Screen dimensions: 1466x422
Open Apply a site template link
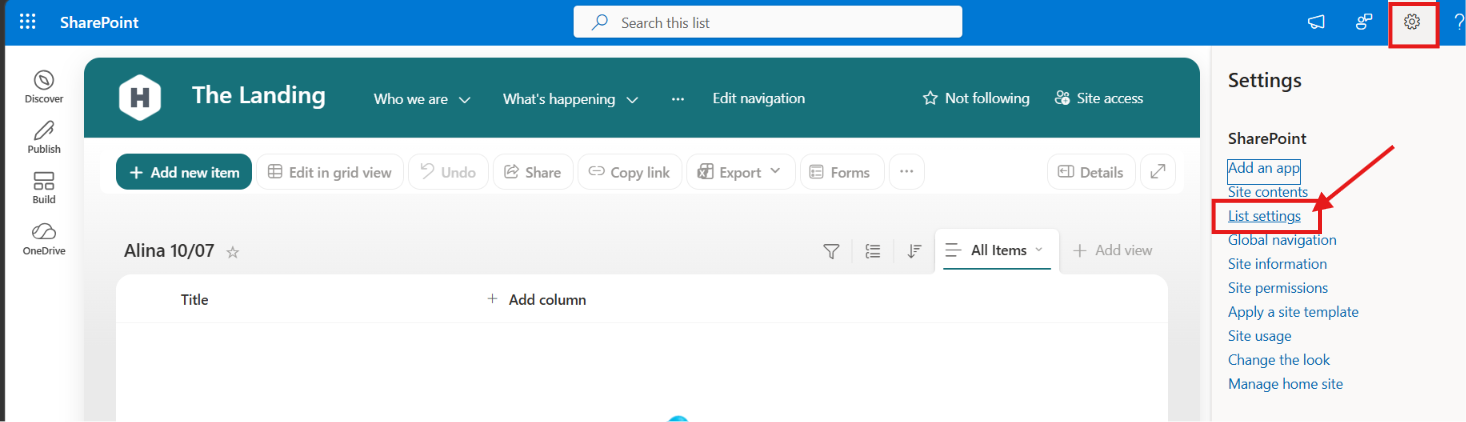1293,312
